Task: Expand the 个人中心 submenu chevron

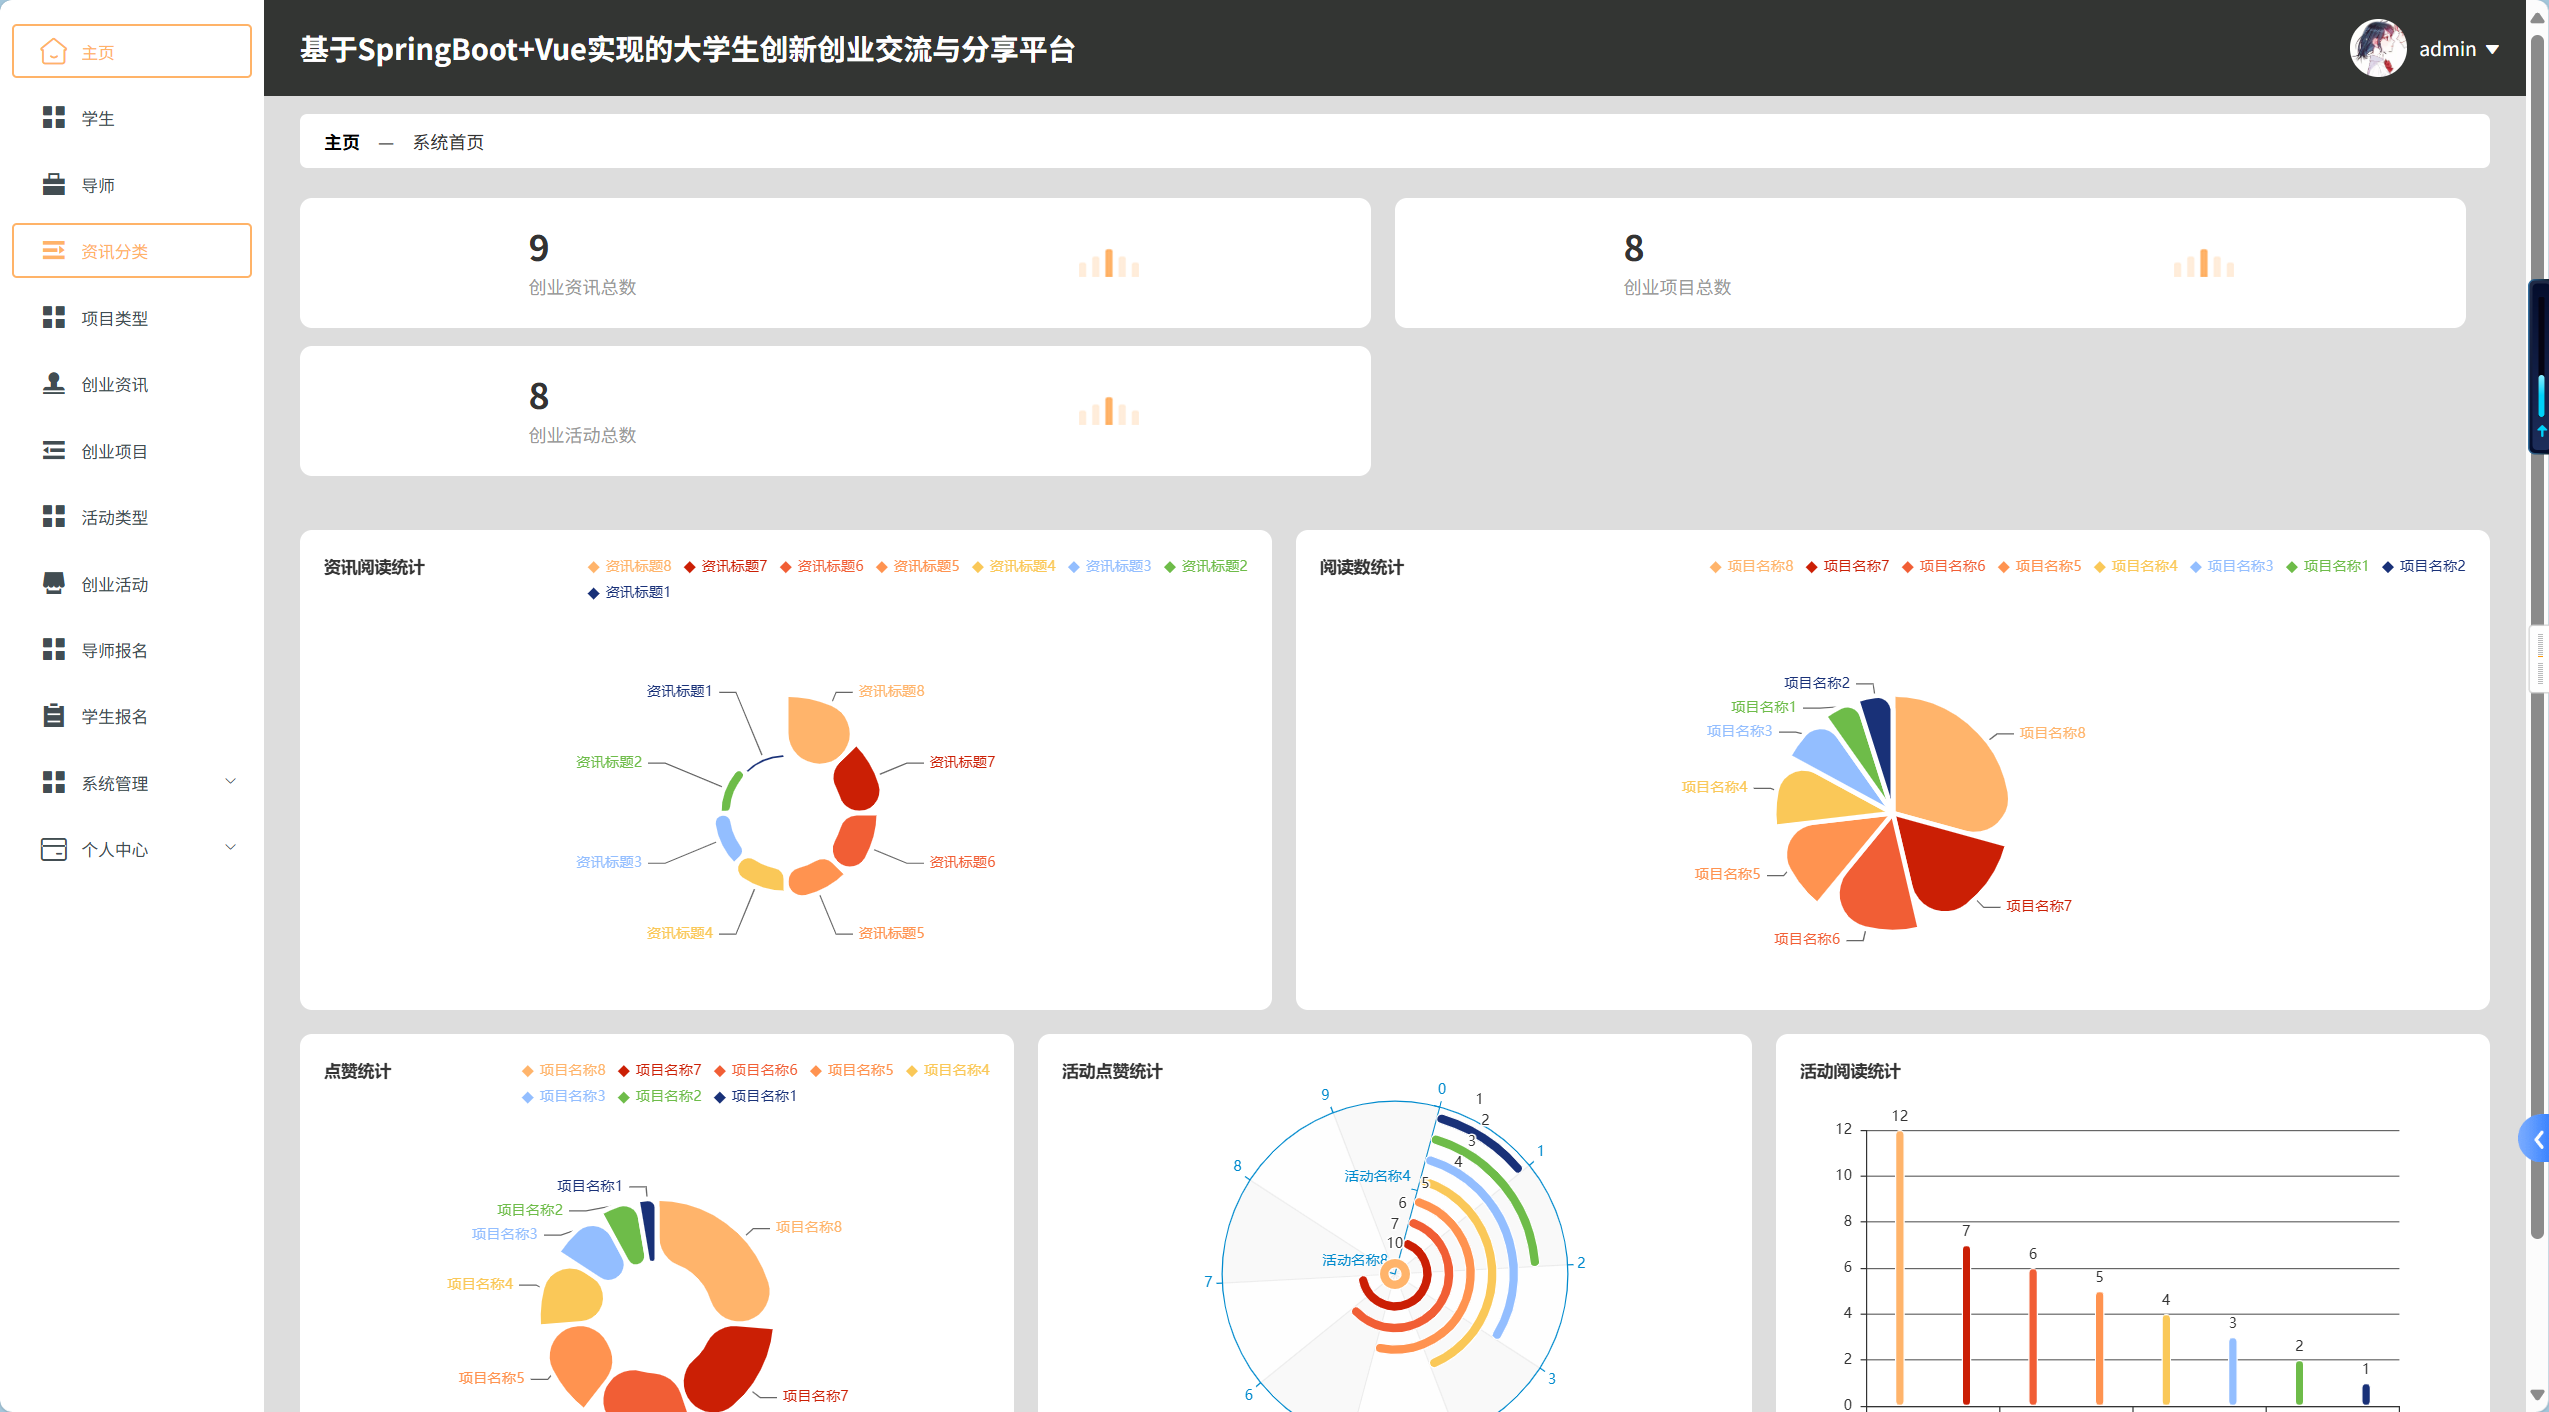Action: (231, 848)
